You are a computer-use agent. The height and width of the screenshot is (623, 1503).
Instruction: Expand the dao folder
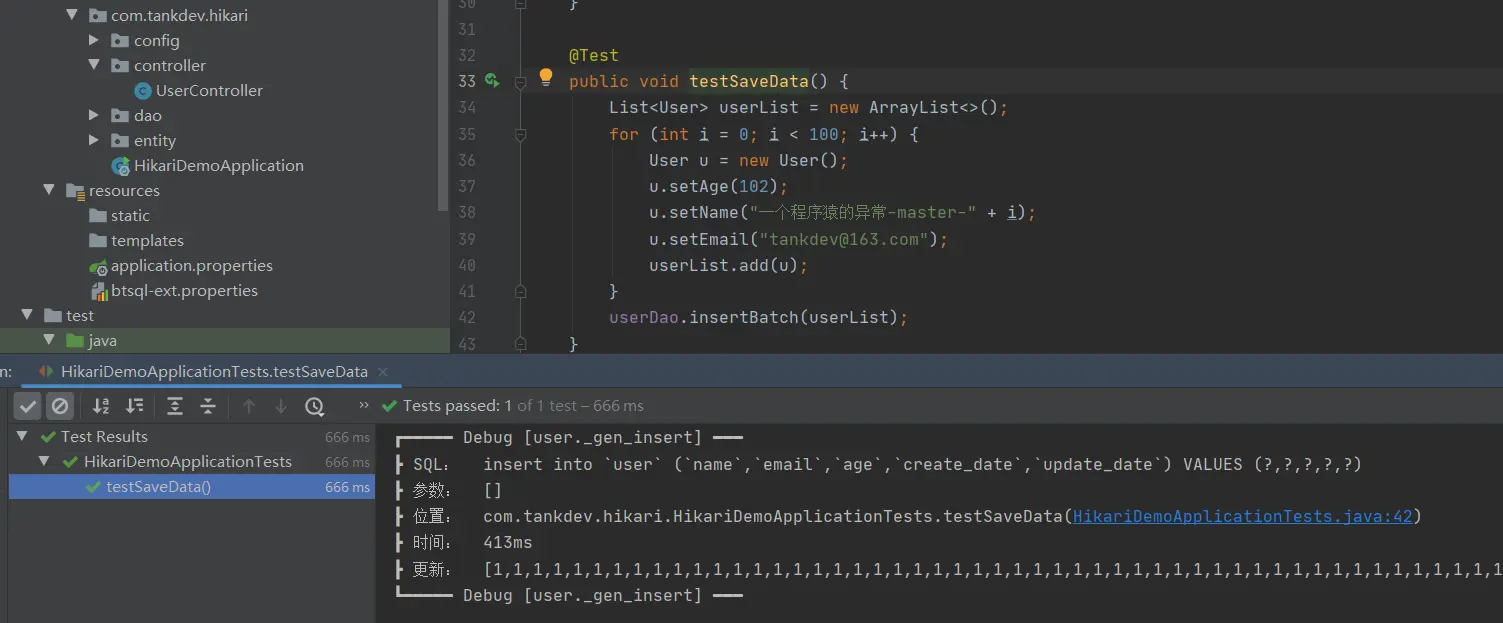(x=93, y=115)
